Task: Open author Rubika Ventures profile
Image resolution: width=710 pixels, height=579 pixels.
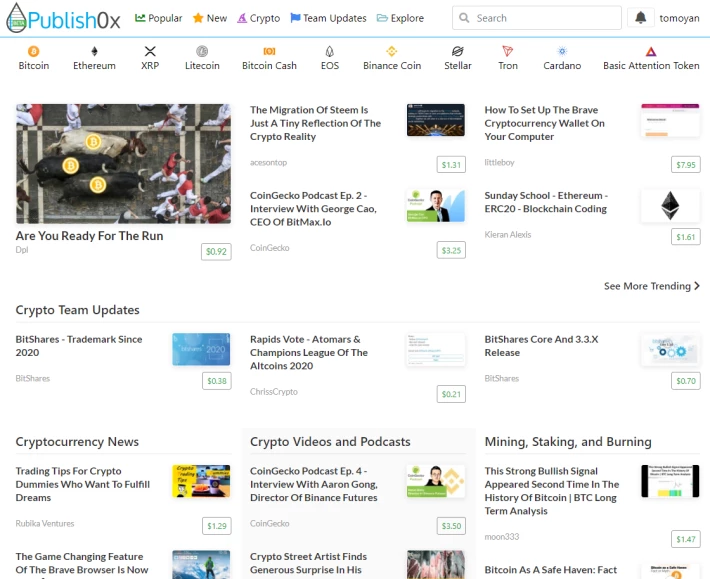Action: [45, 523]
